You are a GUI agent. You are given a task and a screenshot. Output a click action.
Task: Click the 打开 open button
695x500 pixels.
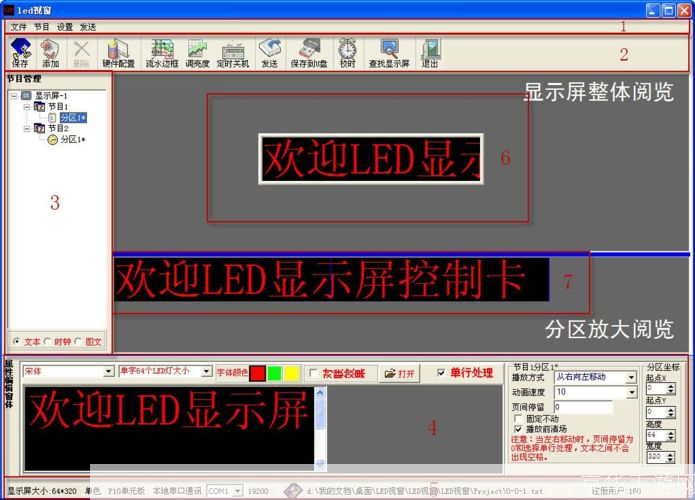point(399,373)
